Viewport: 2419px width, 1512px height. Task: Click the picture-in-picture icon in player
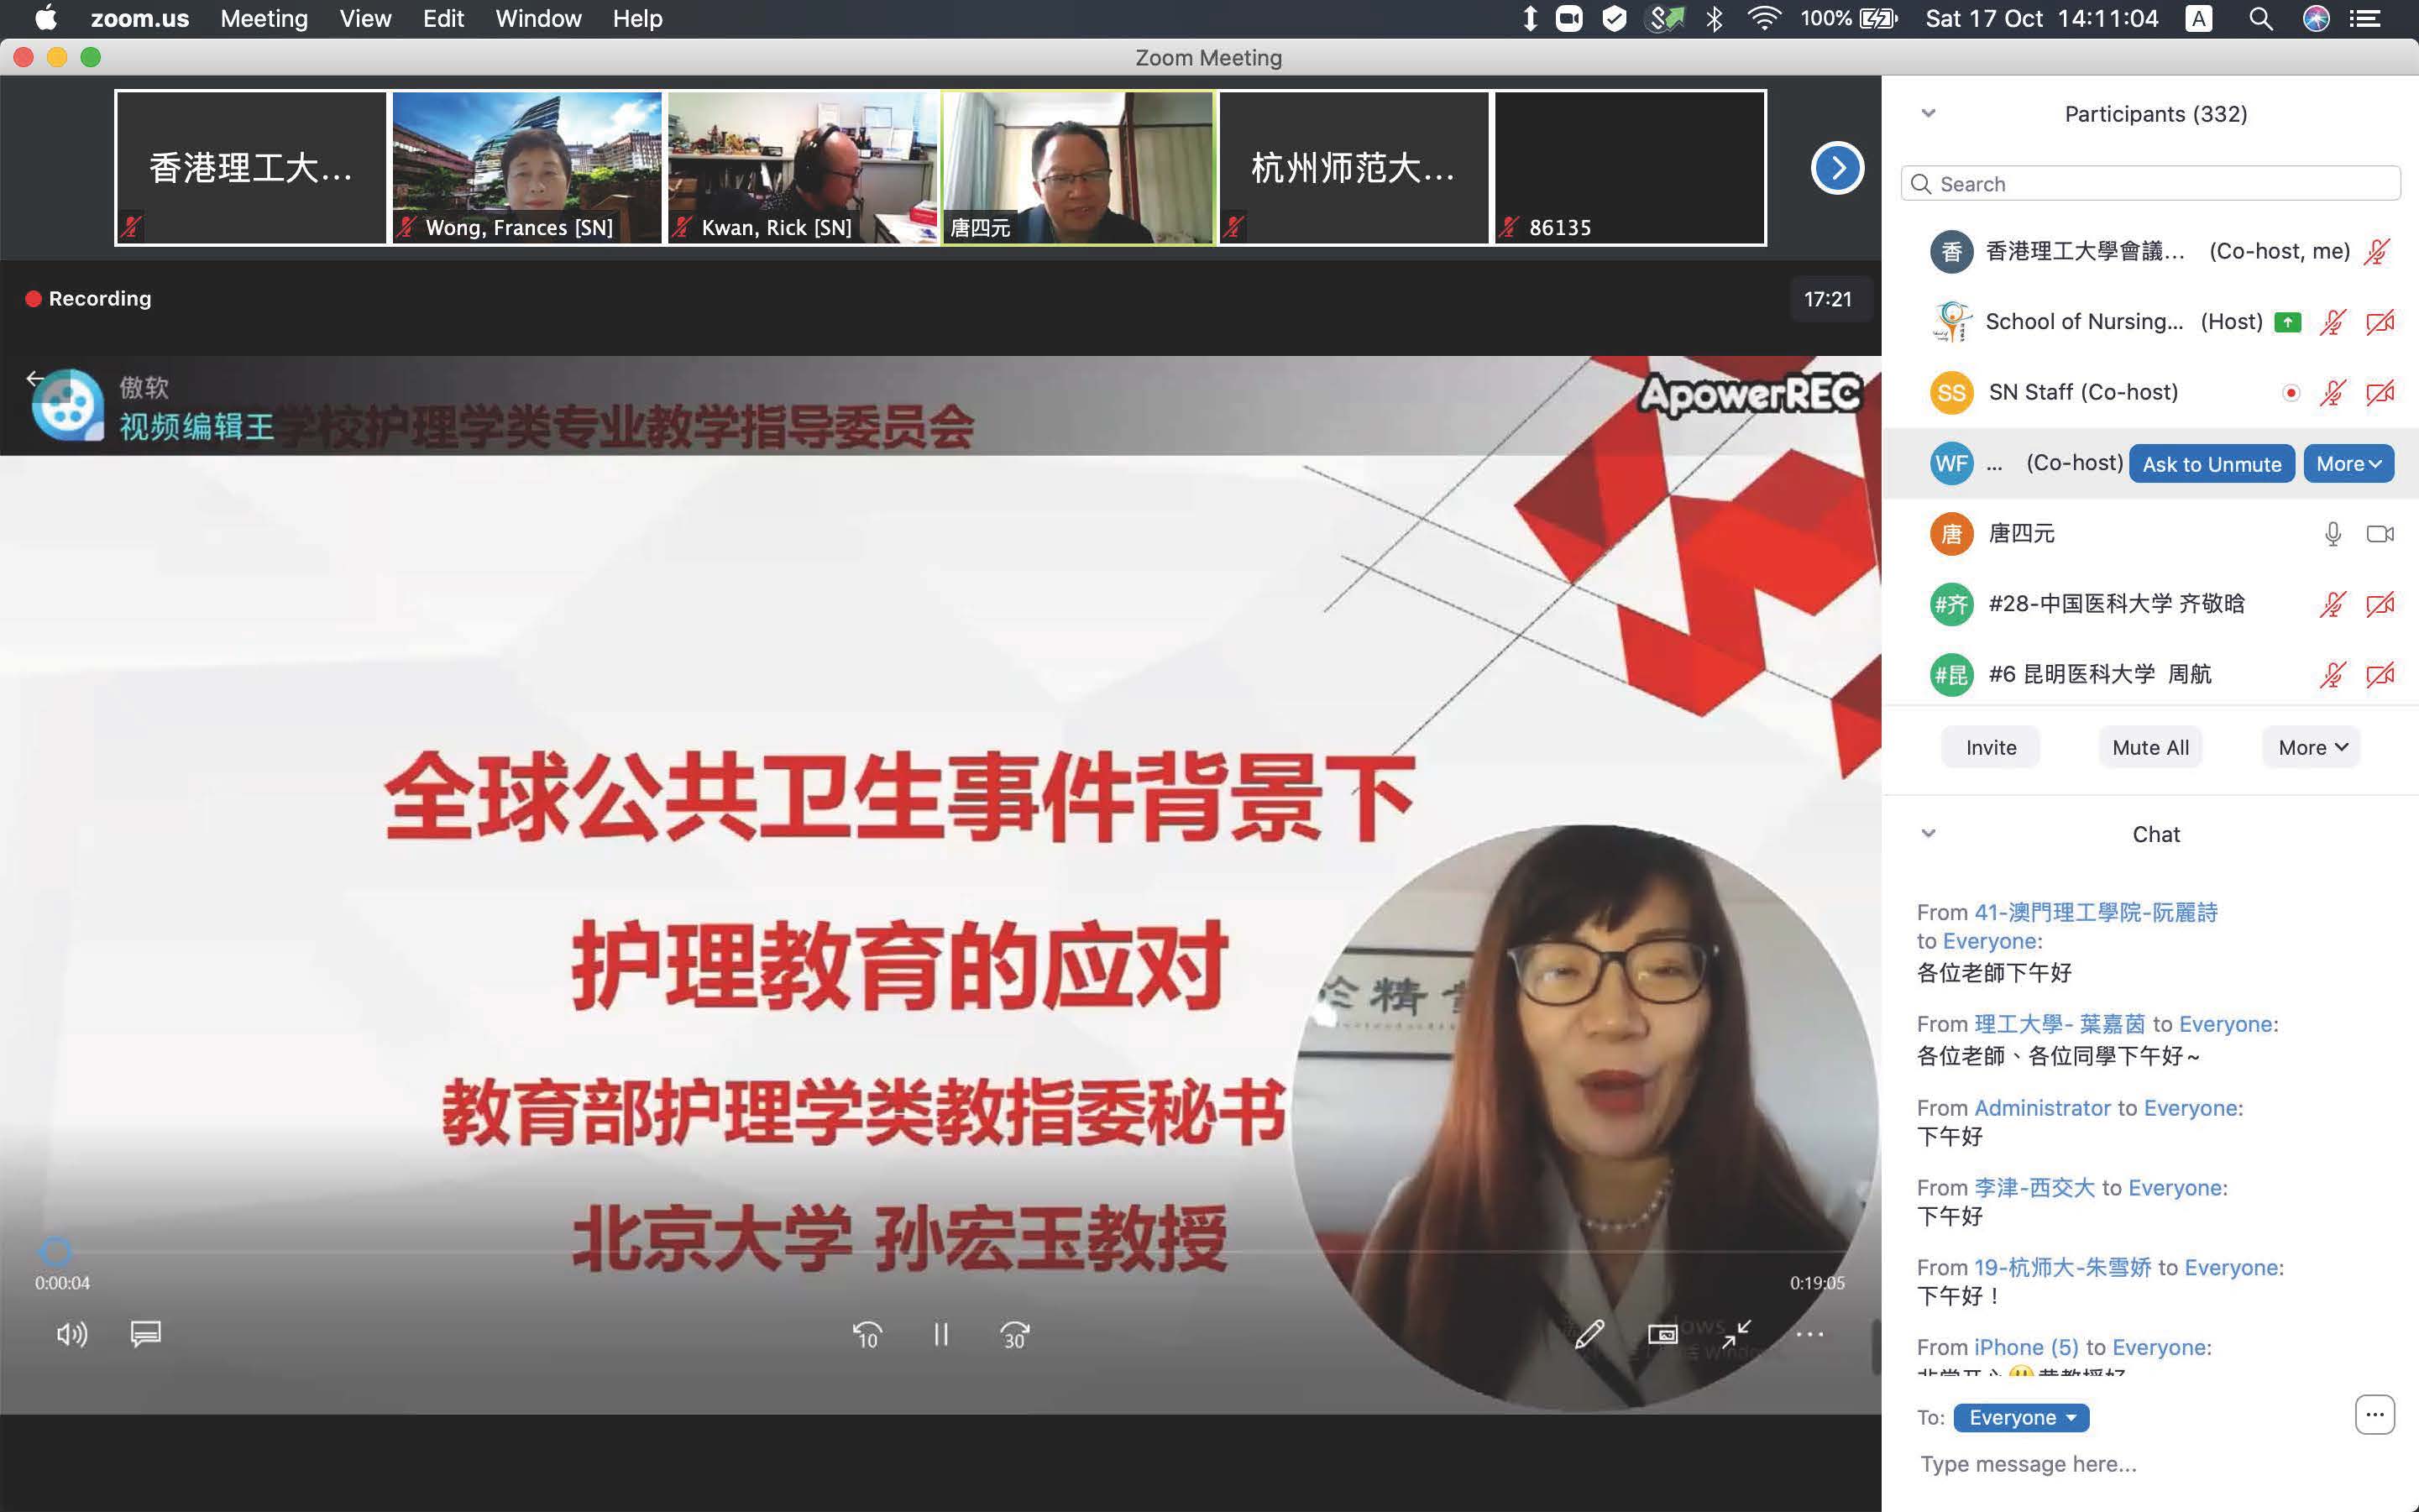pos(1662,1334)
